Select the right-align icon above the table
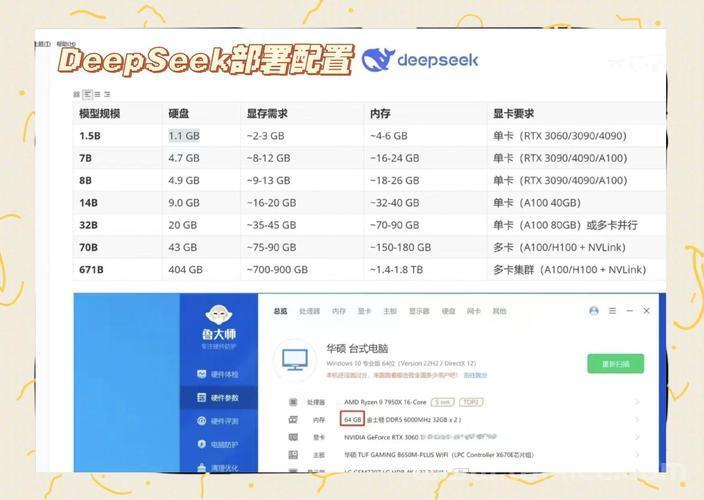 coord(107,94)
